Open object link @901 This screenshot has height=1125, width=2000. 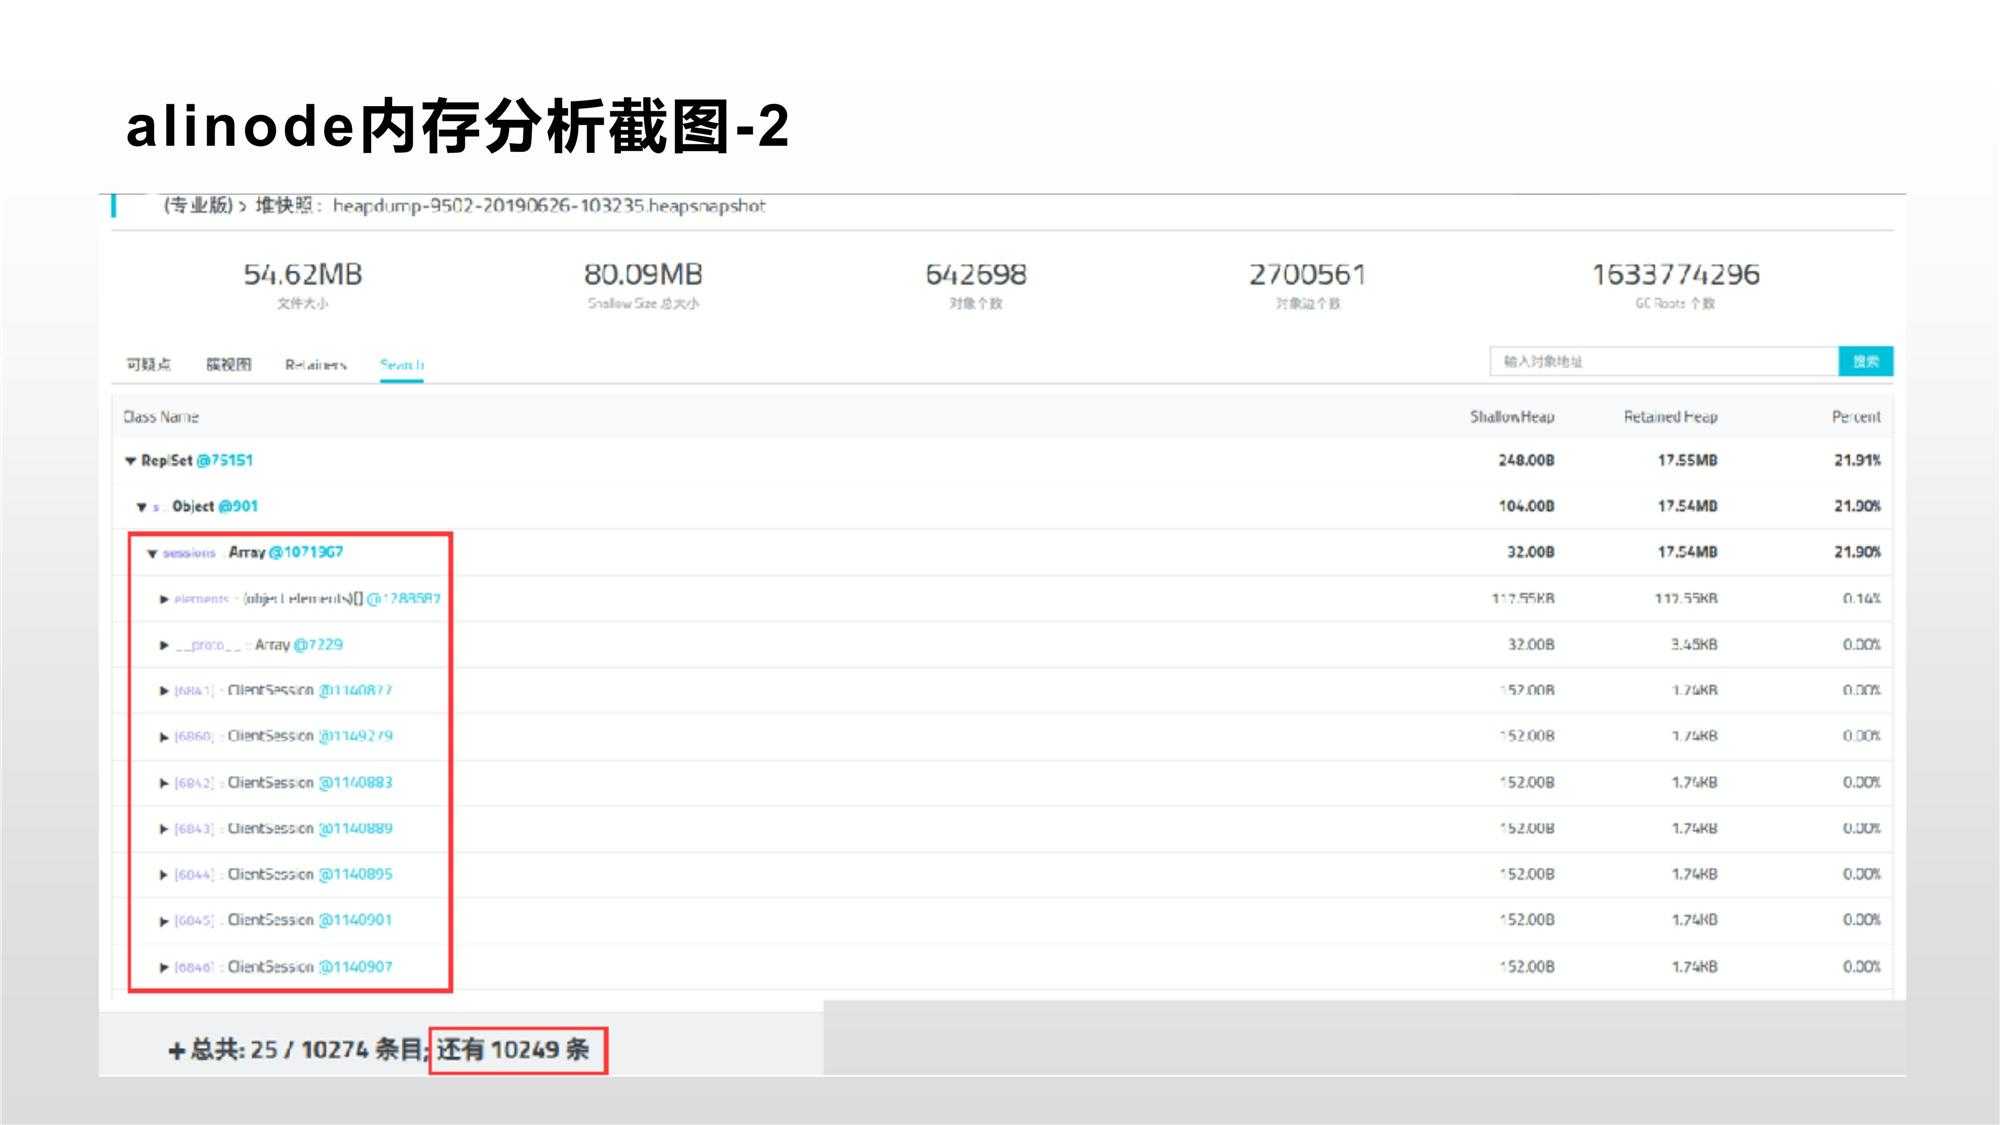pos(238,506)
